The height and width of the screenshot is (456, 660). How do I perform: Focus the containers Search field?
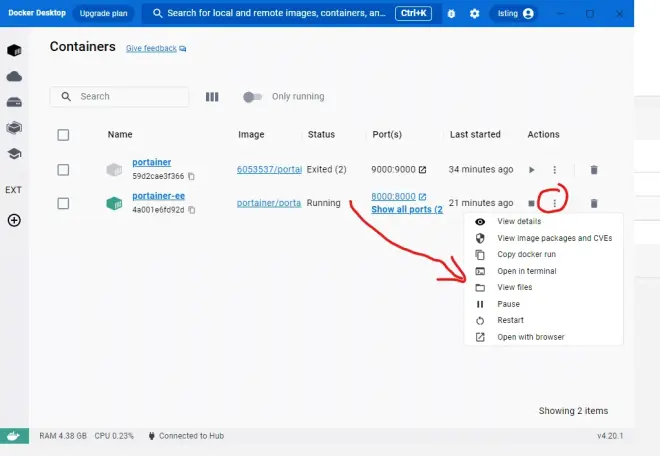(120, 96)
